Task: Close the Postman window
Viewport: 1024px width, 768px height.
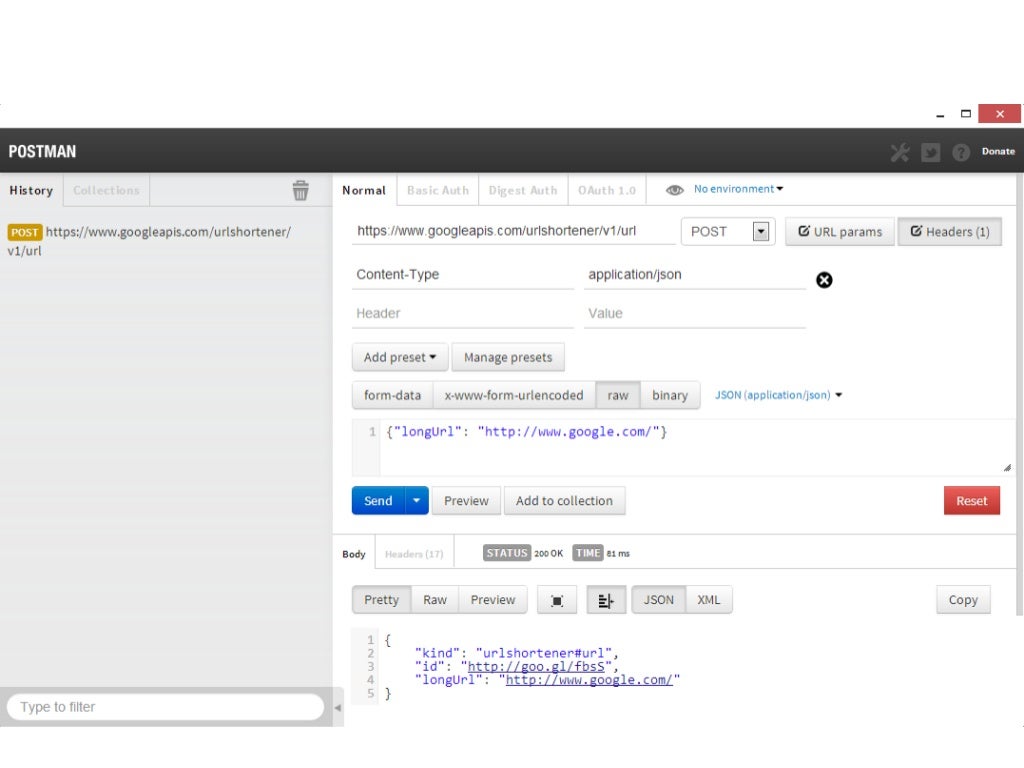Action: (1000, 114)
